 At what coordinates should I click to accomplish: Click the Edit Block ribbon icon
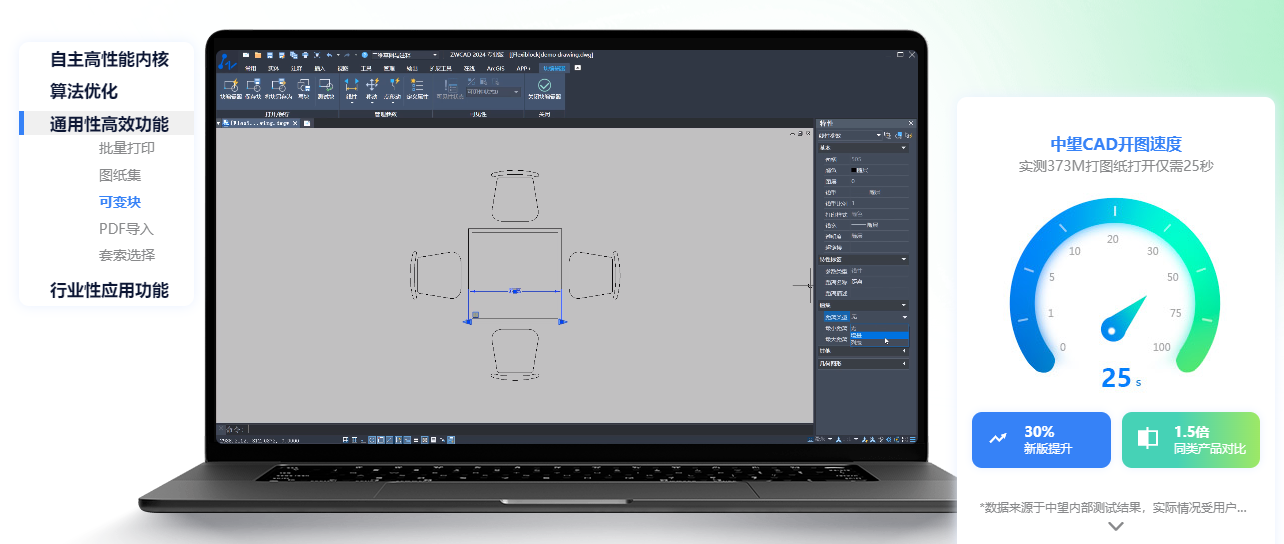tap(230, 89)
